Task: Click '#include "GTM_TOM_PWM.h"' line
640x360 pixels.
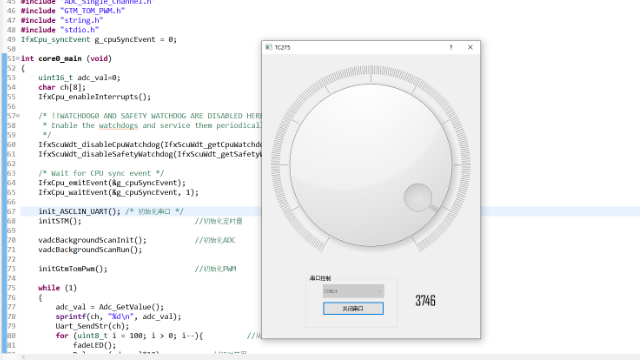Action: (x=73, y=11)
